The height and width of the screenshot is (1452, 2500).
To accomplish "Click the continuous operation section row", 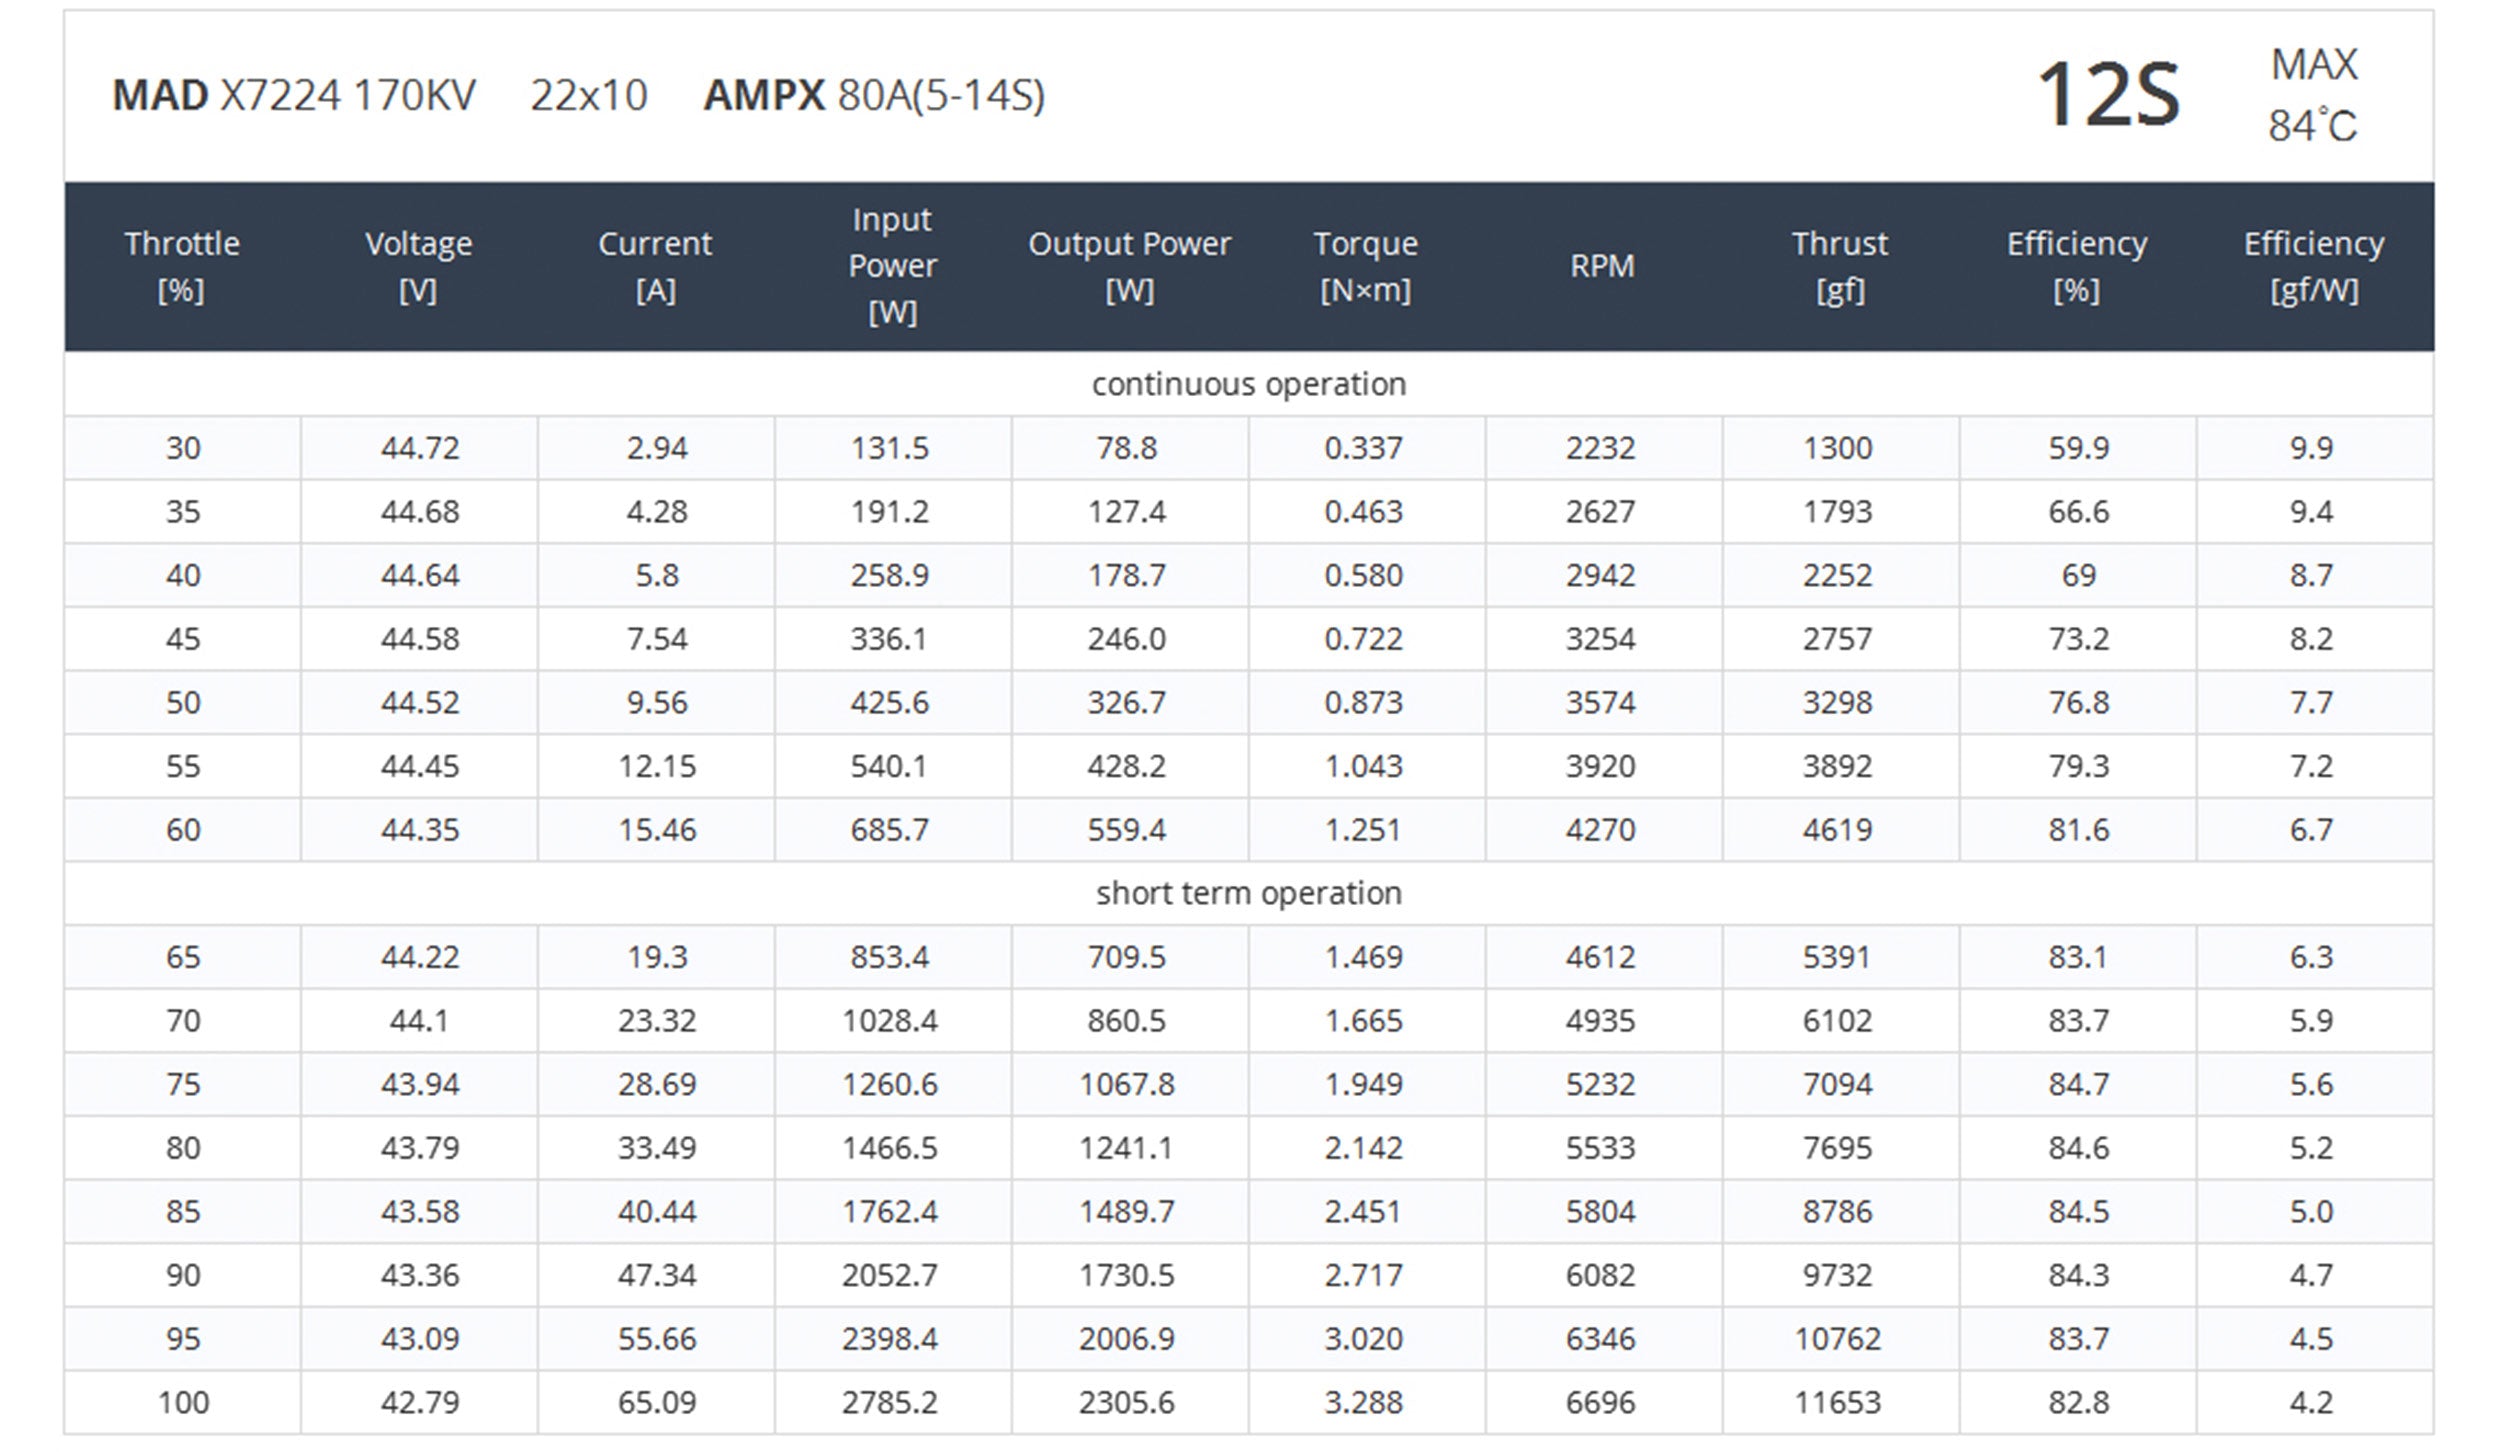I will (x=1248, y=384).
